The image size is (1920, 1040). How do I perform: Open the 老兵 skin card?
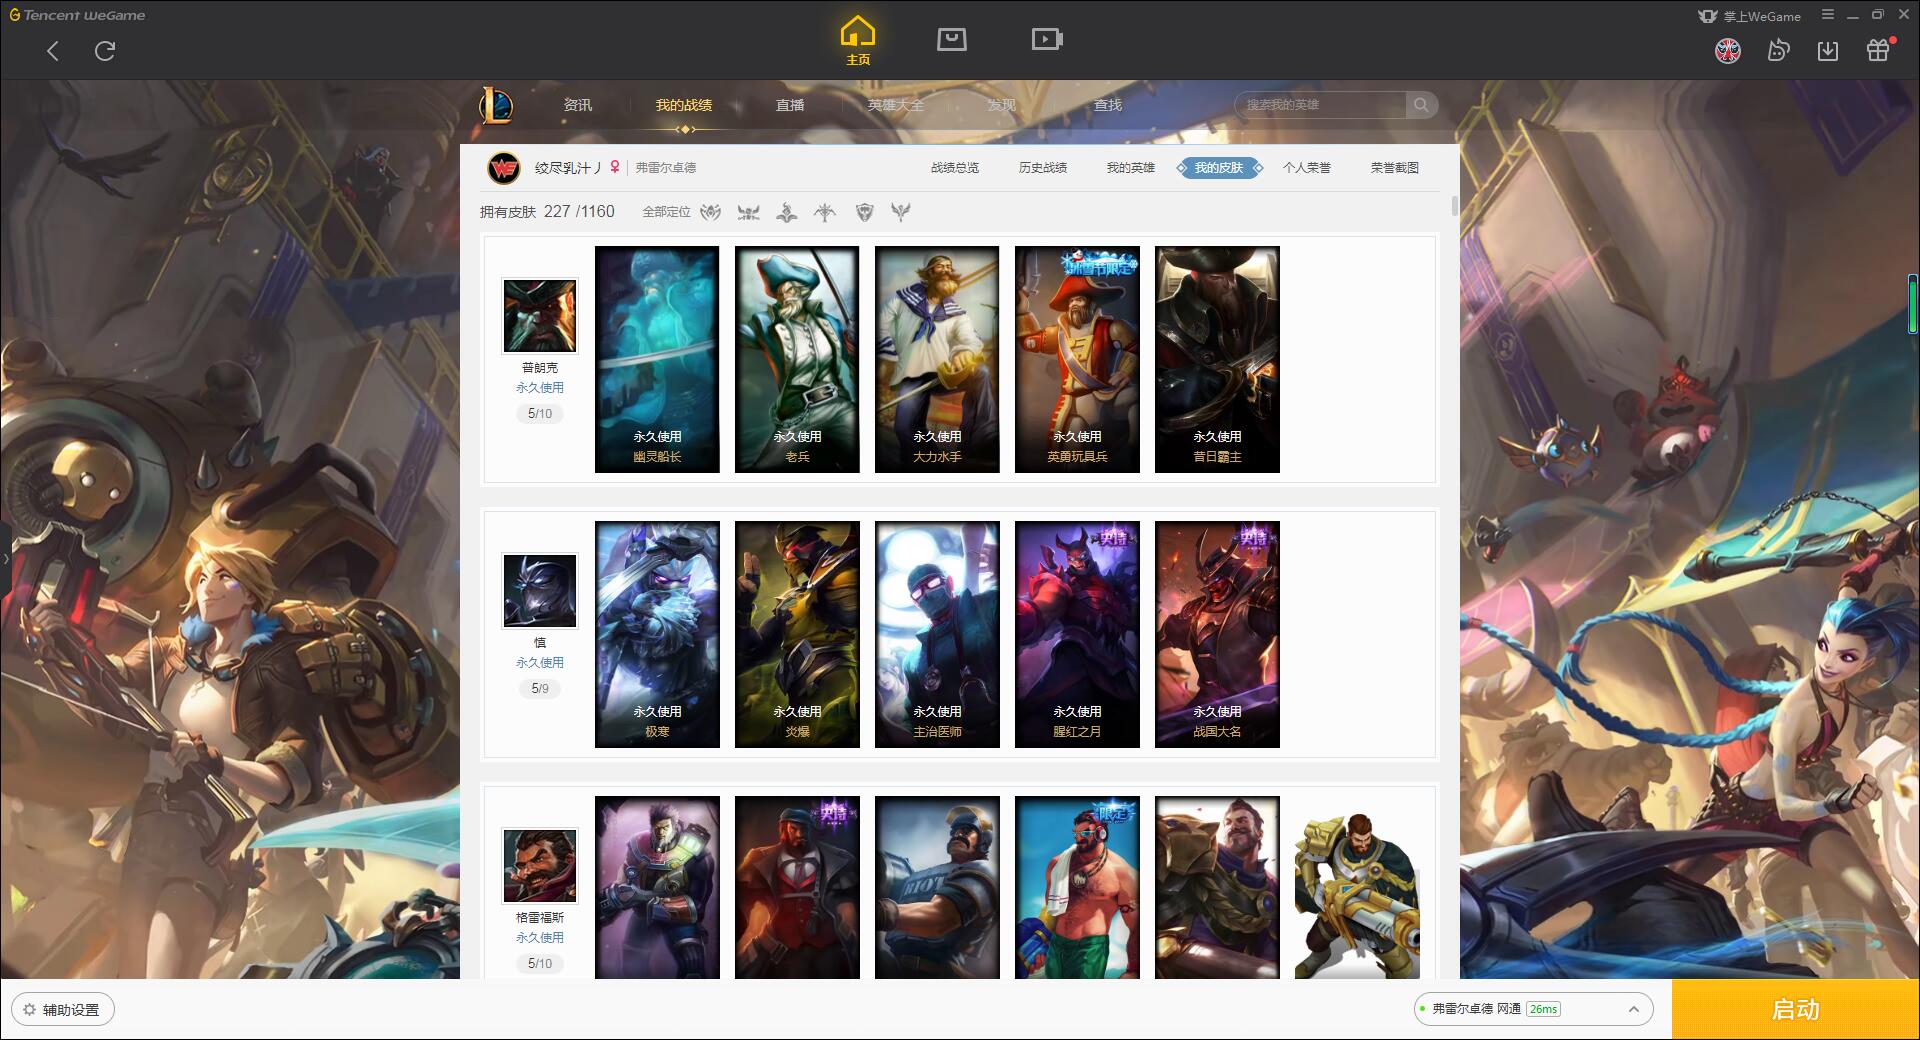tap(797, 359)
